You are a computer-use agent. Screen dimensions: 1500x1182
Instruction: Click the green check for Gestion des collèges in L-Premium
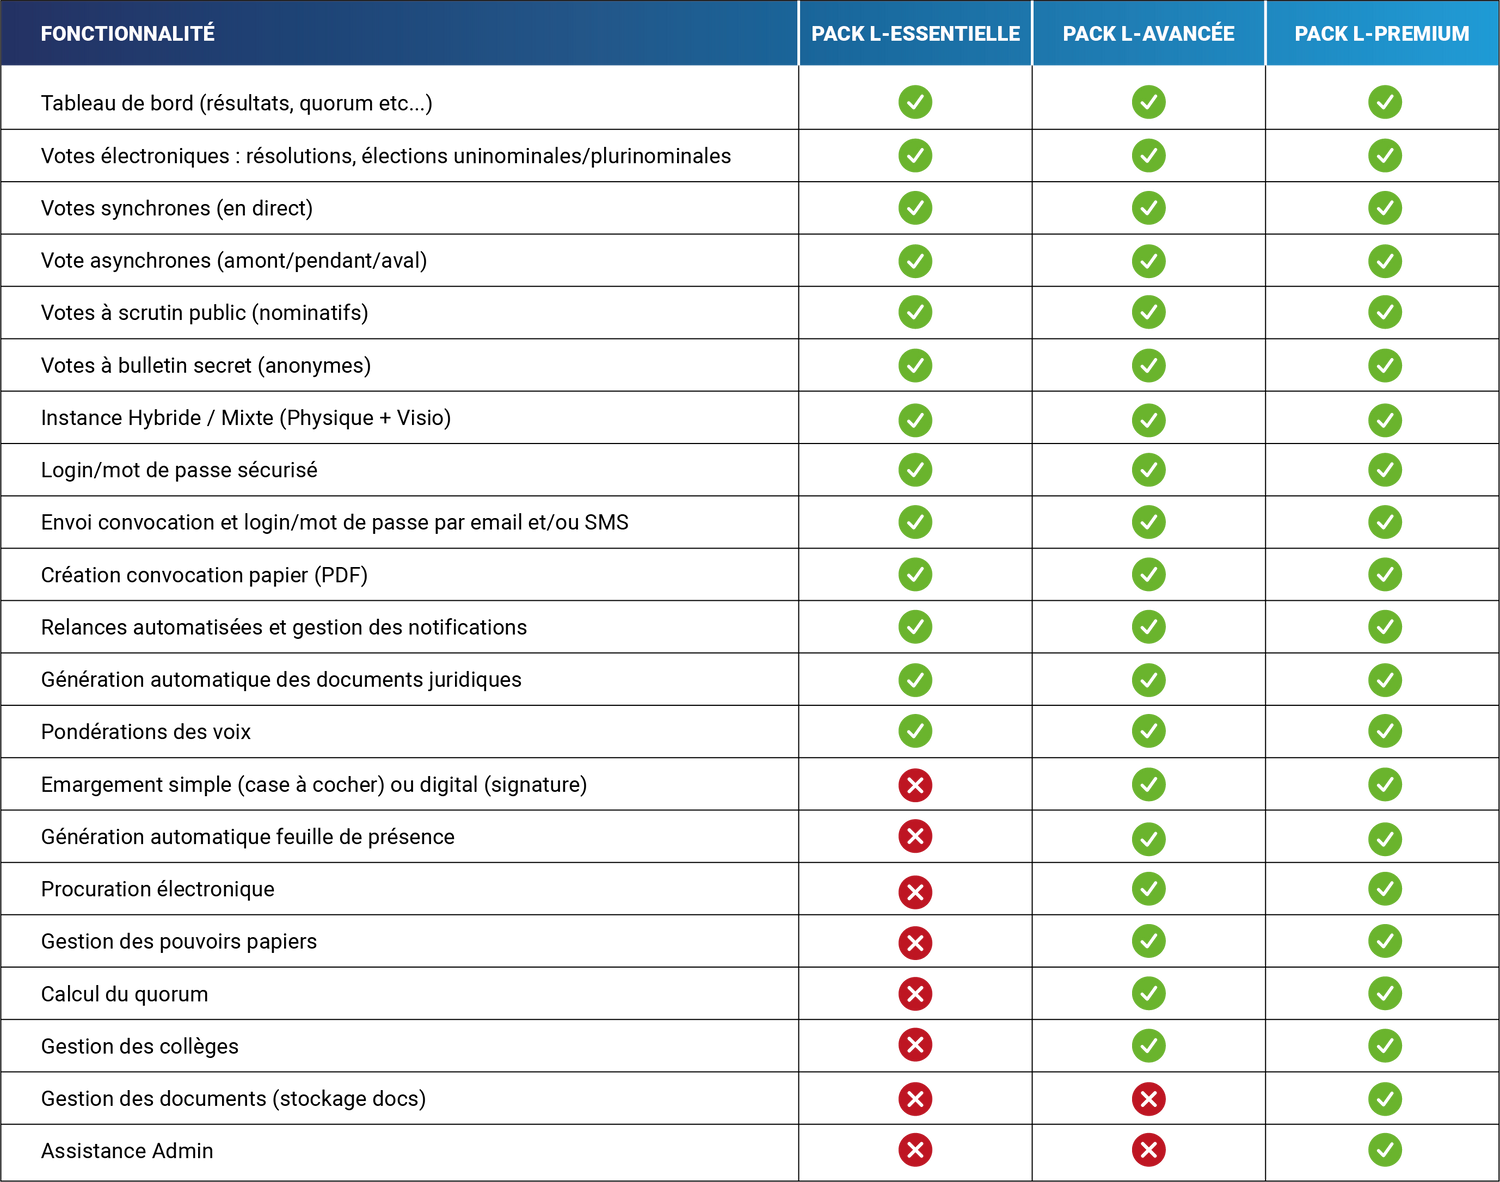point(1385,1046)
